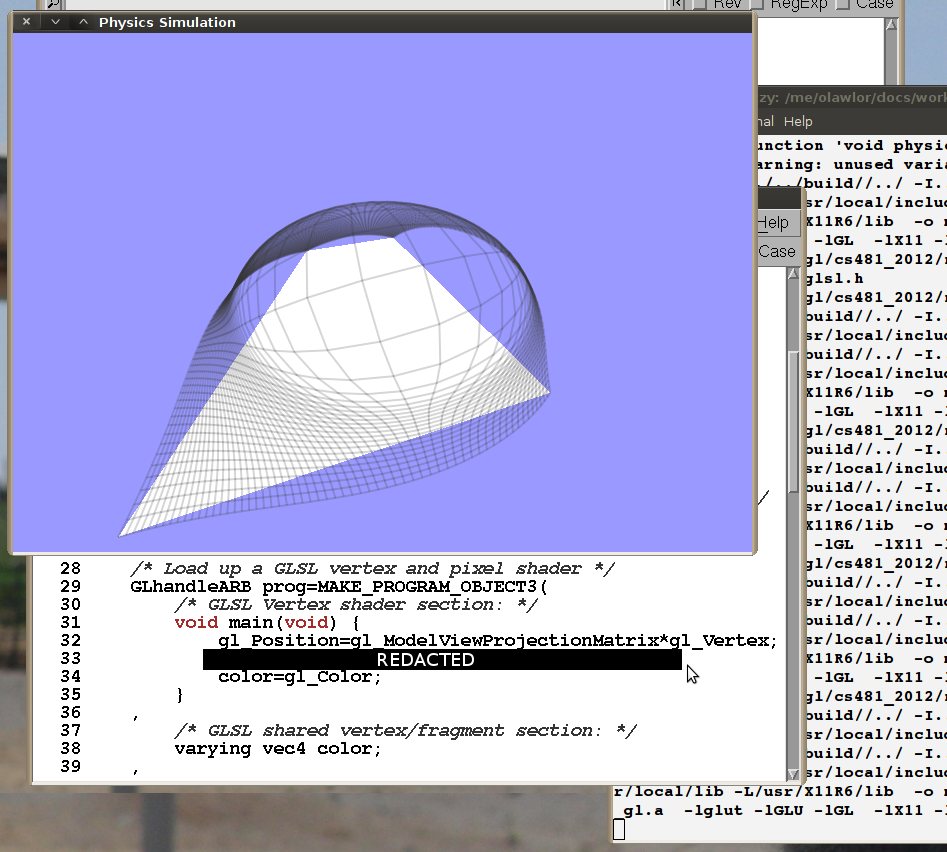
Task: Click the scroll-up arrow of the rear editor window
Action: 891,24
